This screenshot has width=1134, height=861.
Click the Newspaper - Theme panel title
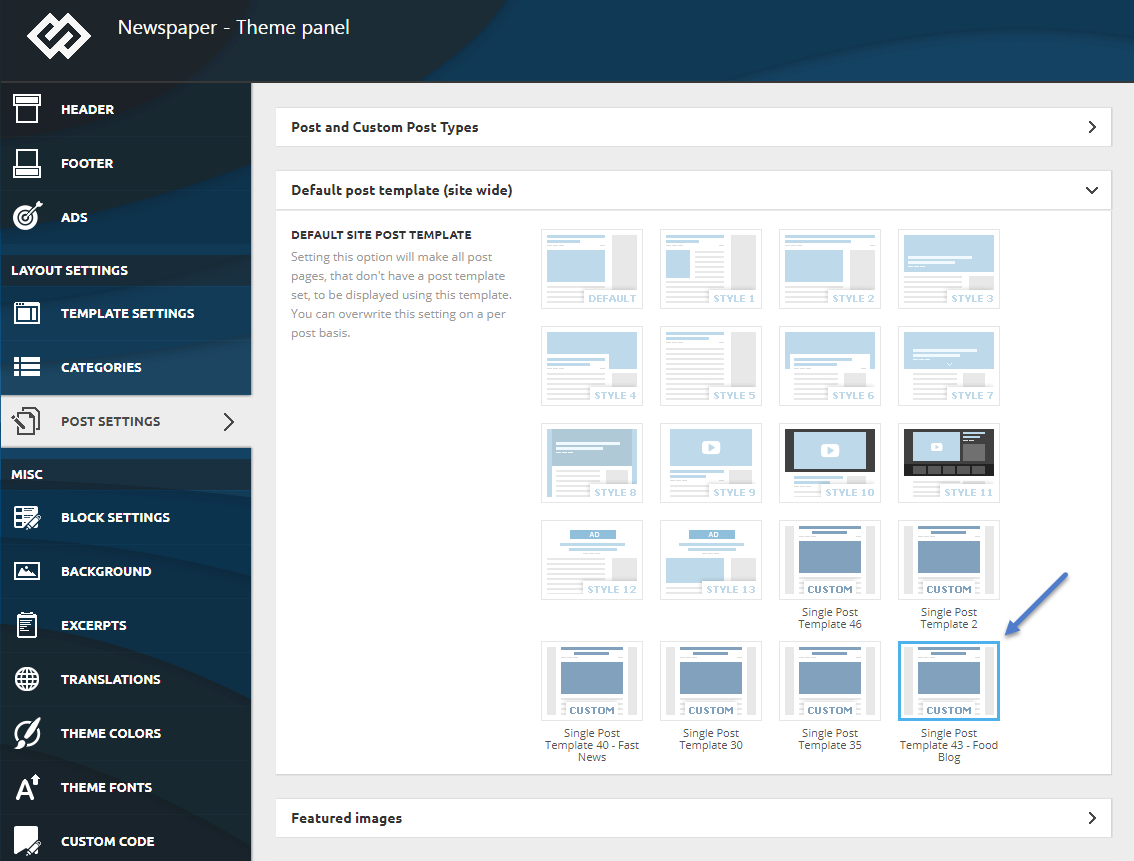[234, 27]
